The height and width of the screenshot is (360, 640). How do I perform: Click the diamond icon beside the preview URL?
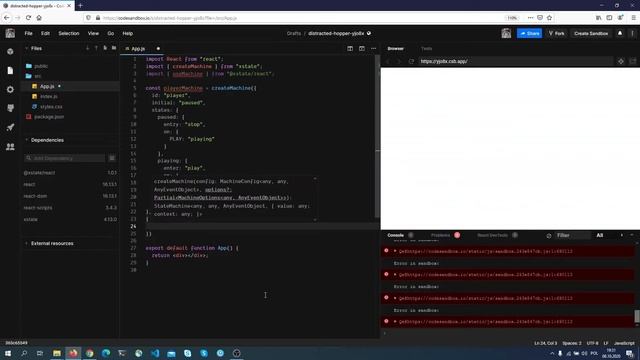[x=621, y=61]
